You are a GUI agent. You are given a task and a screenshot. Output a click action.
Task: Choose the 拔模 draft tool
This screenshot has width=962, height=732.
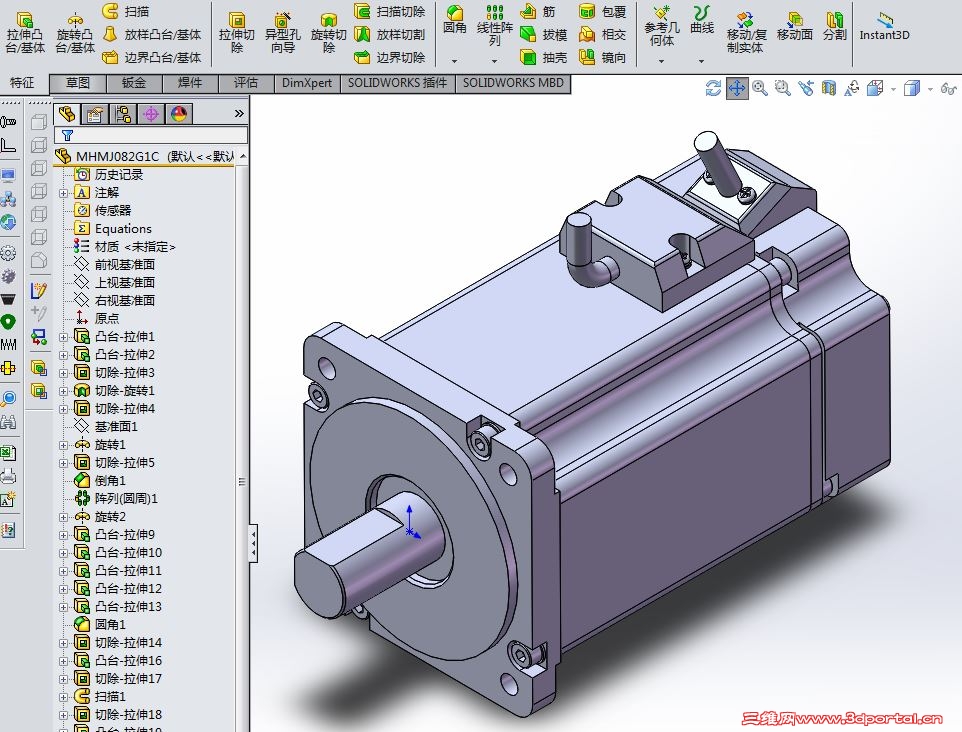click(544, 34)
